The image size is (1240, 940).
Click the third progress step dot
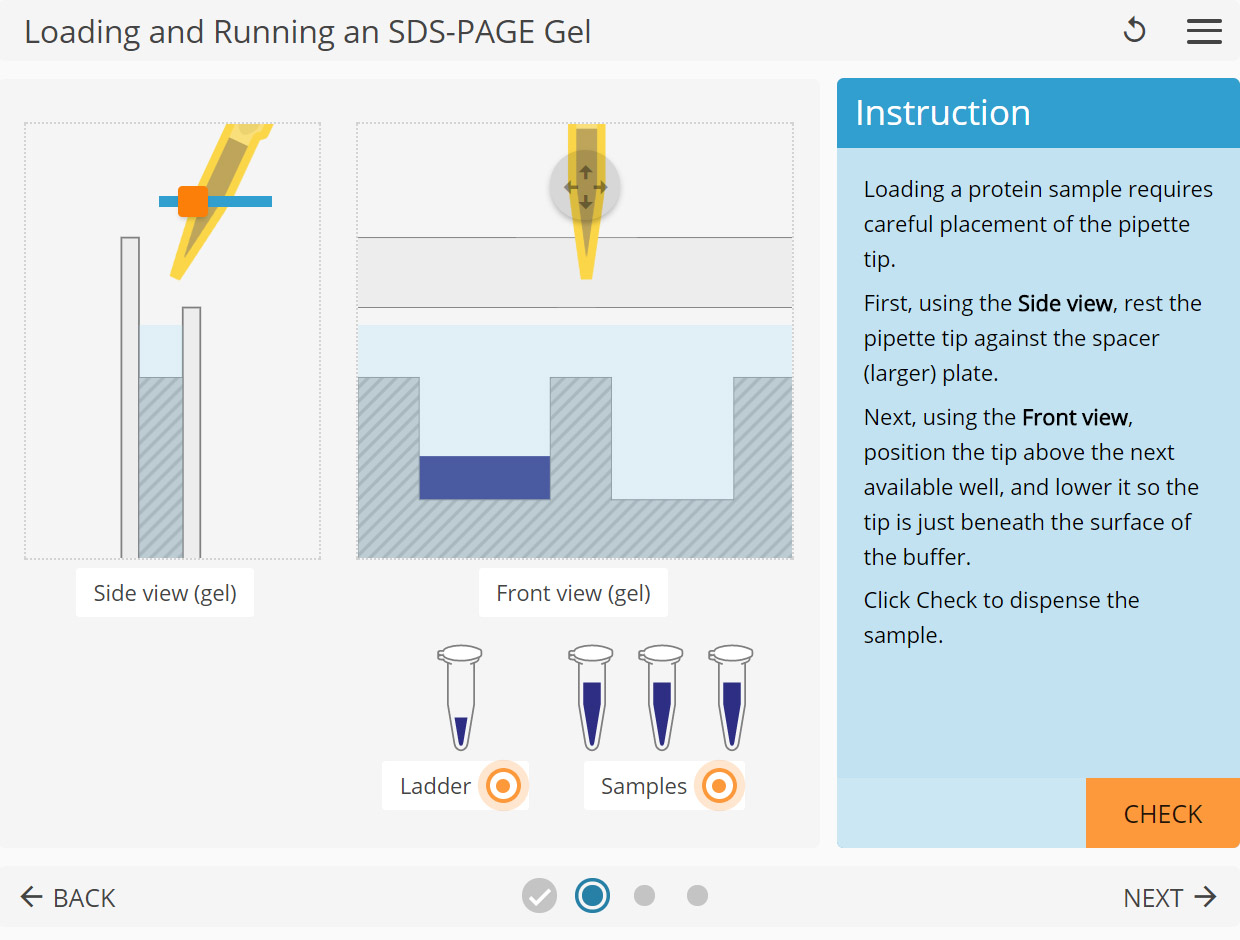[x=645, y=895]
